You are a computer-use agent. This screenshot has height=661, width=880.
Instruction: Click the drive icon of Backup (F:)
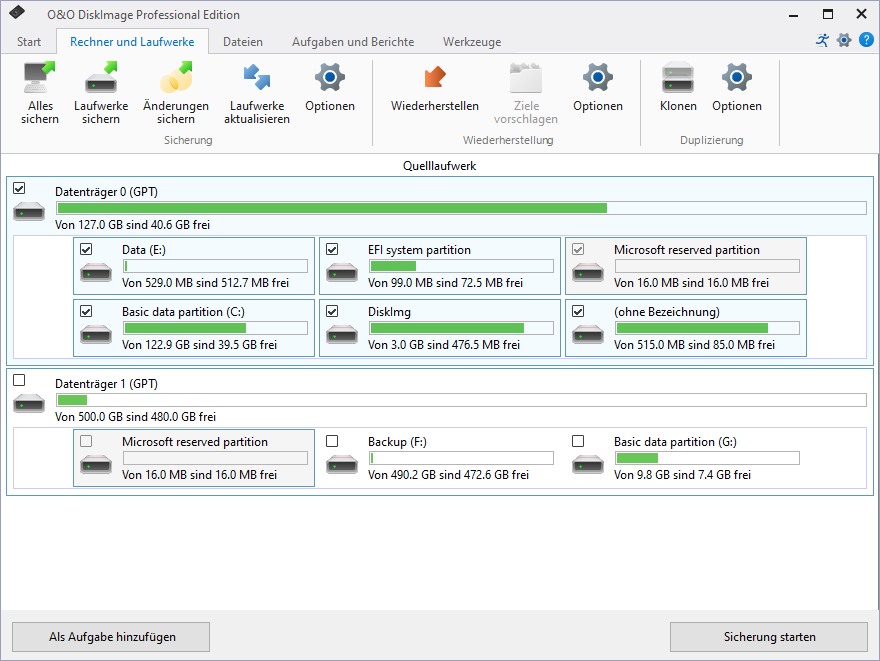[x=342, y=465]
